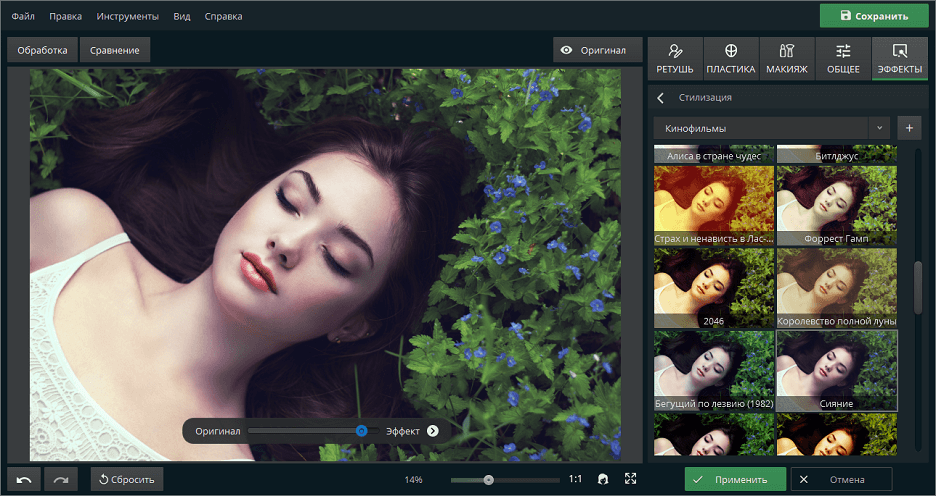This screenshot has width=936, height=496.
Task: Add a new preset with plus button
Action: tap(909, 128)
